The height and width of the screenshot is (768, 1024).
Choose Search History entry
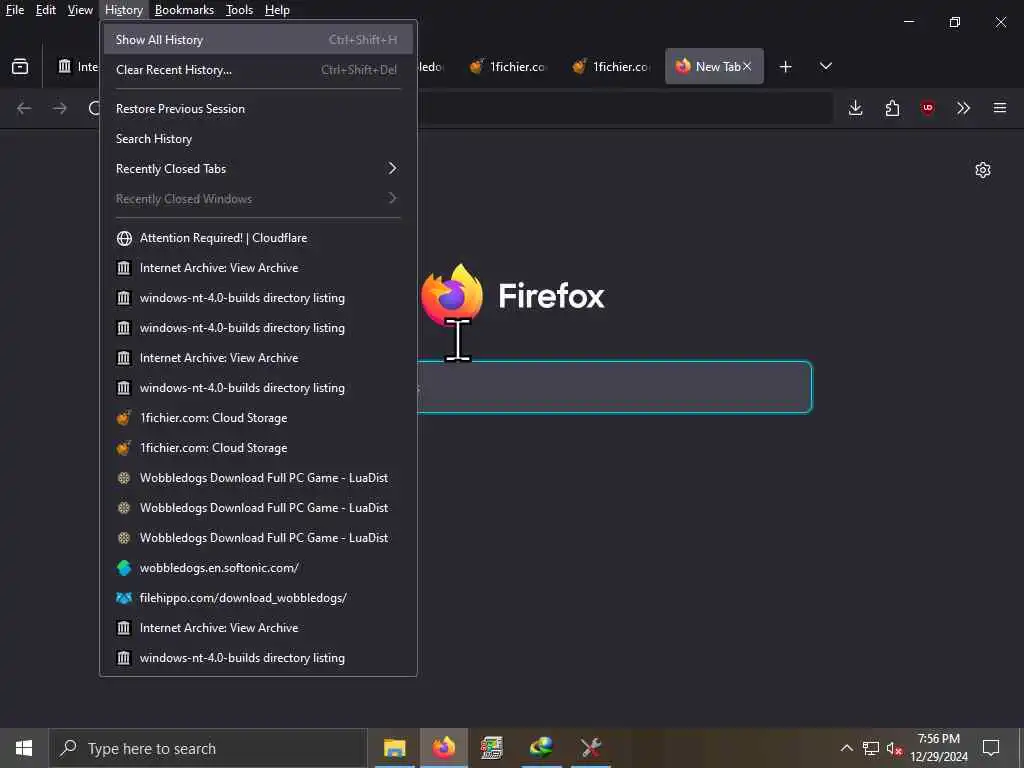258,139
